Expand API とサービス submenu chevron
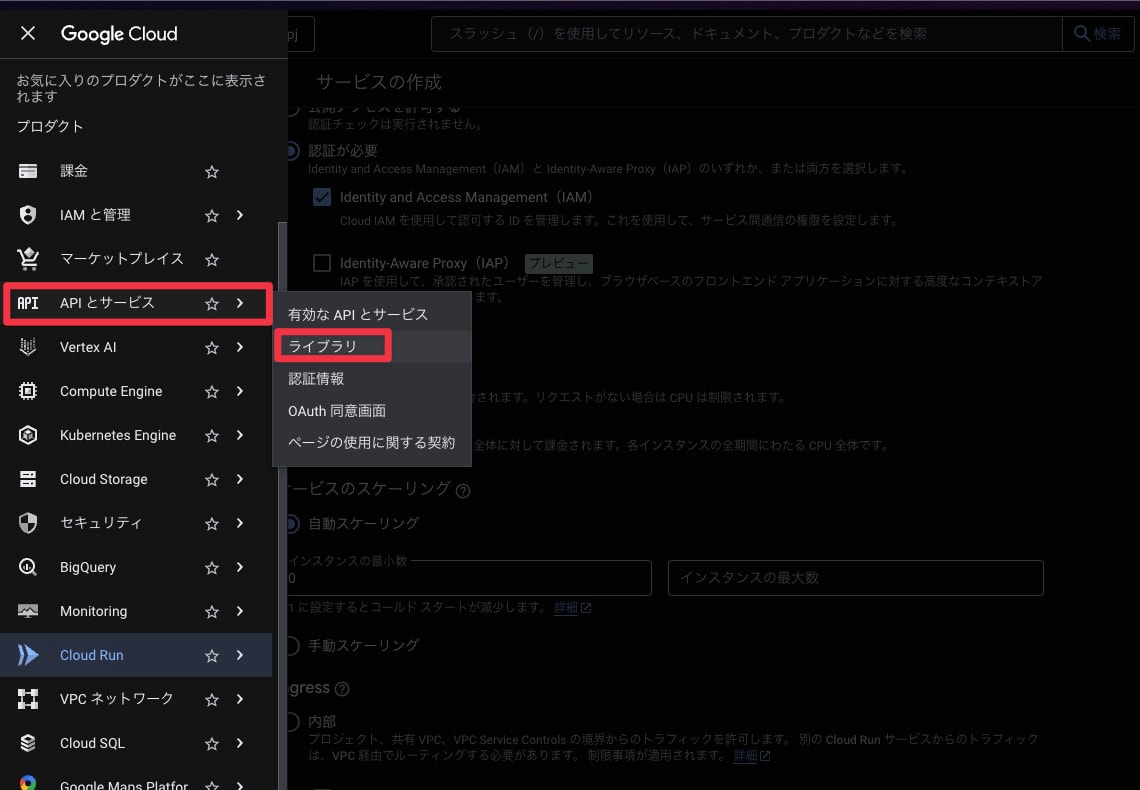This screenshot has width=1140, height=790. [240, 303]
